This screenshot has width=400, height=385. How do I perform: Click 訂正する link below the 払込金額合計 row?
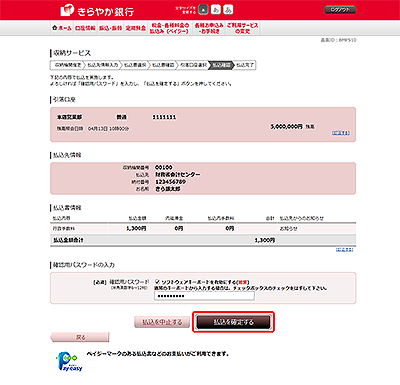pyautogui.click(x=344, y=249)
